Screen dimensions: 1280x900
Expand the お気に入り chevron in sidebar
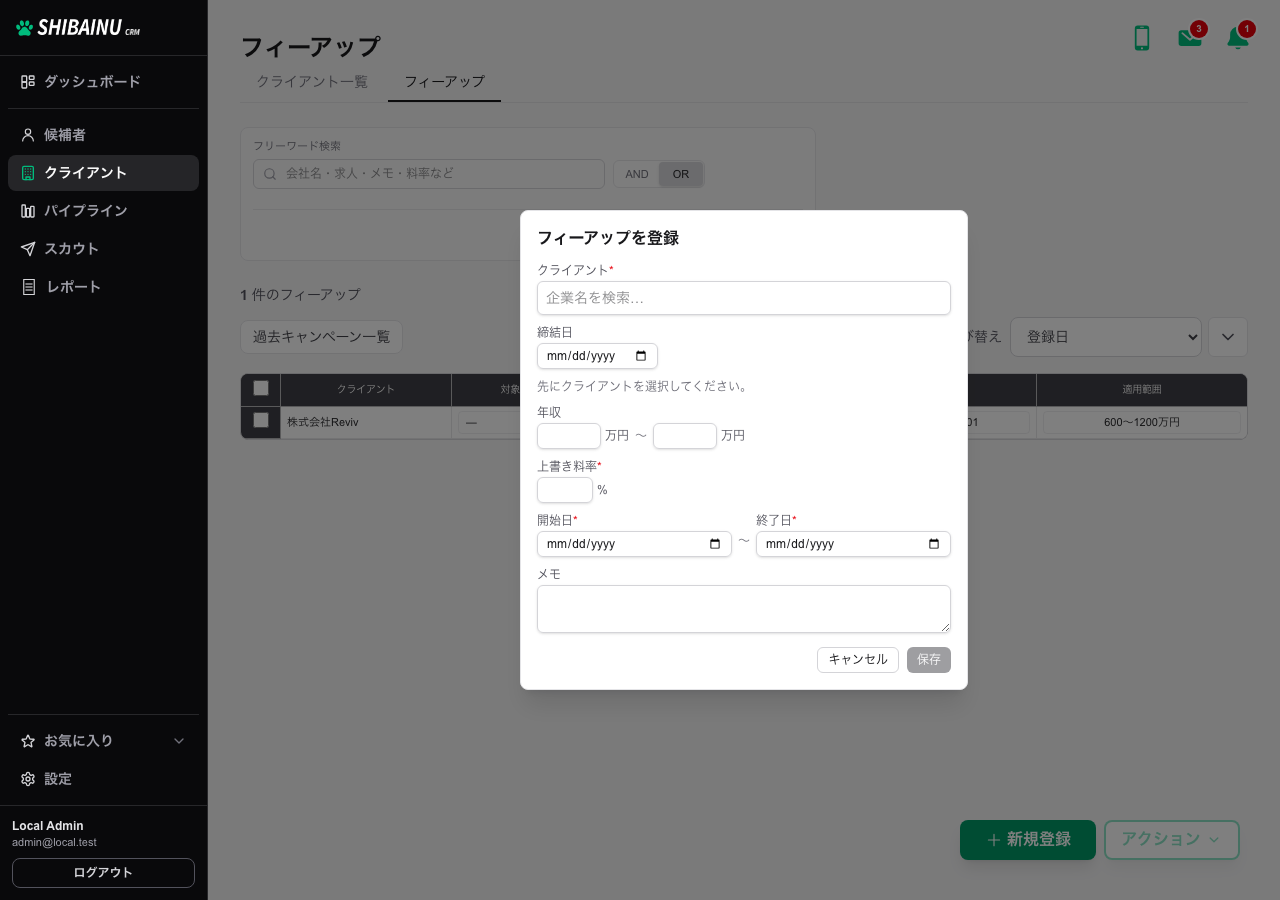[x=179, y=741]
